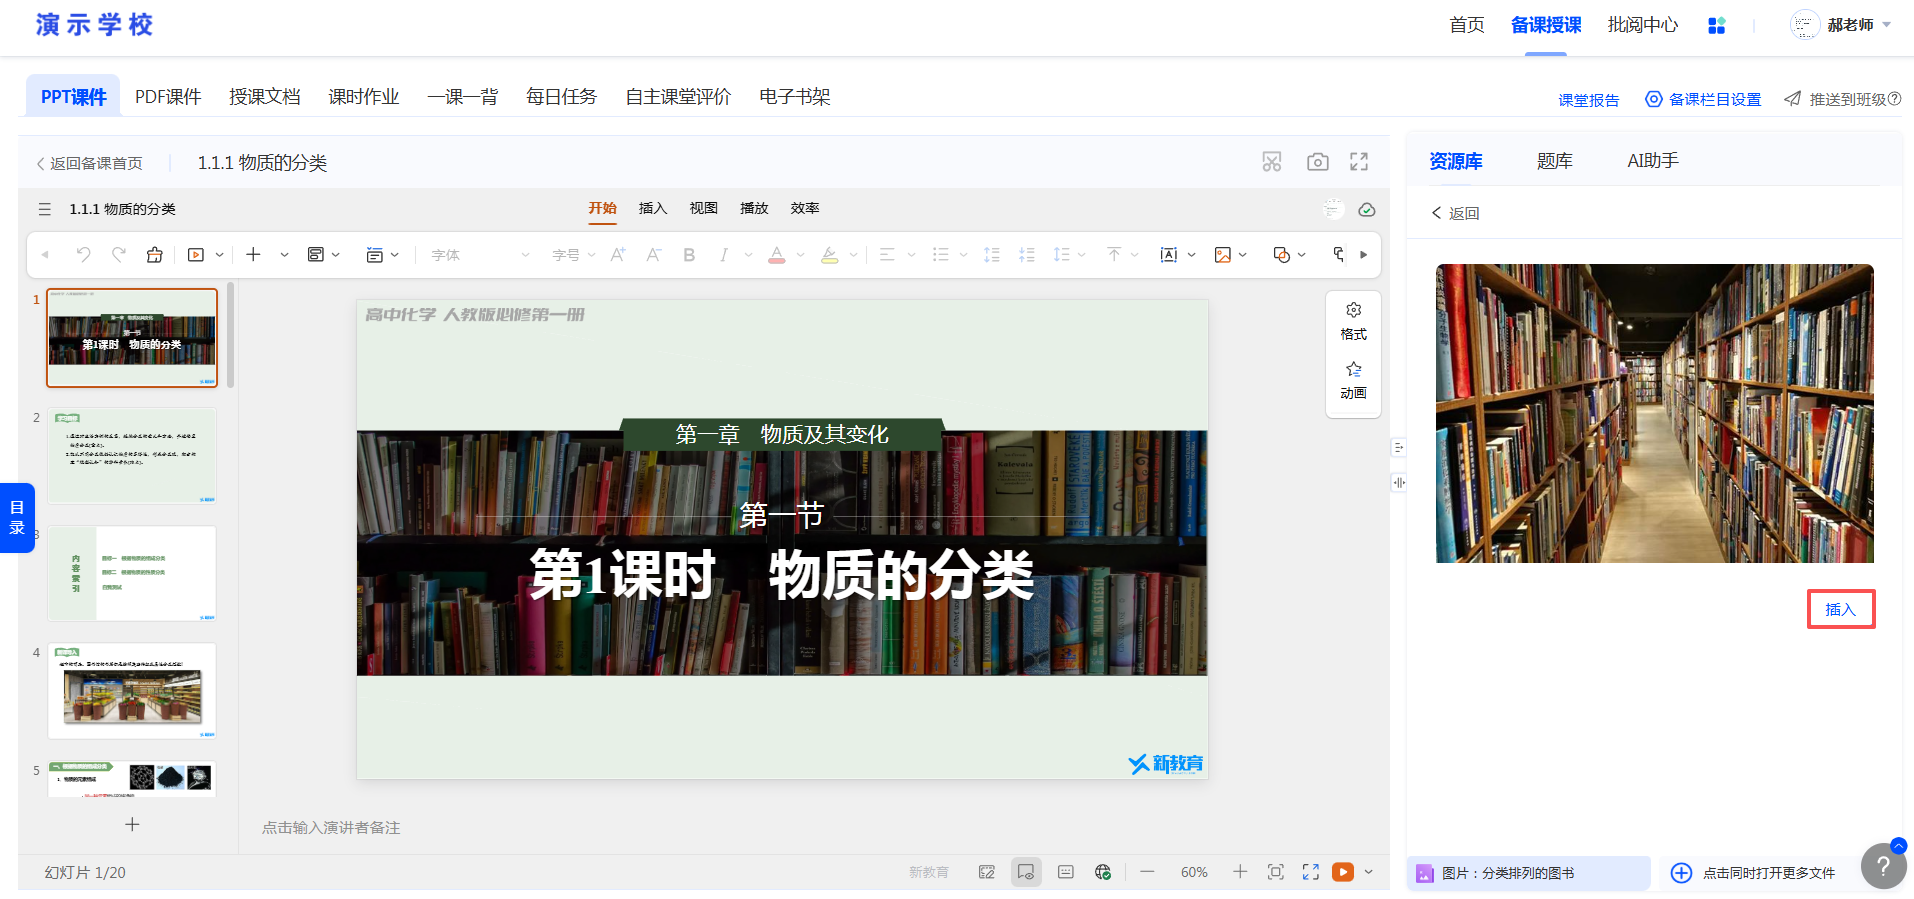Image resolution: width=1914 pixels, height=899 pixels.
Task: Click the undo arrow in editor toolbar
Action: [x=83, y=255]
